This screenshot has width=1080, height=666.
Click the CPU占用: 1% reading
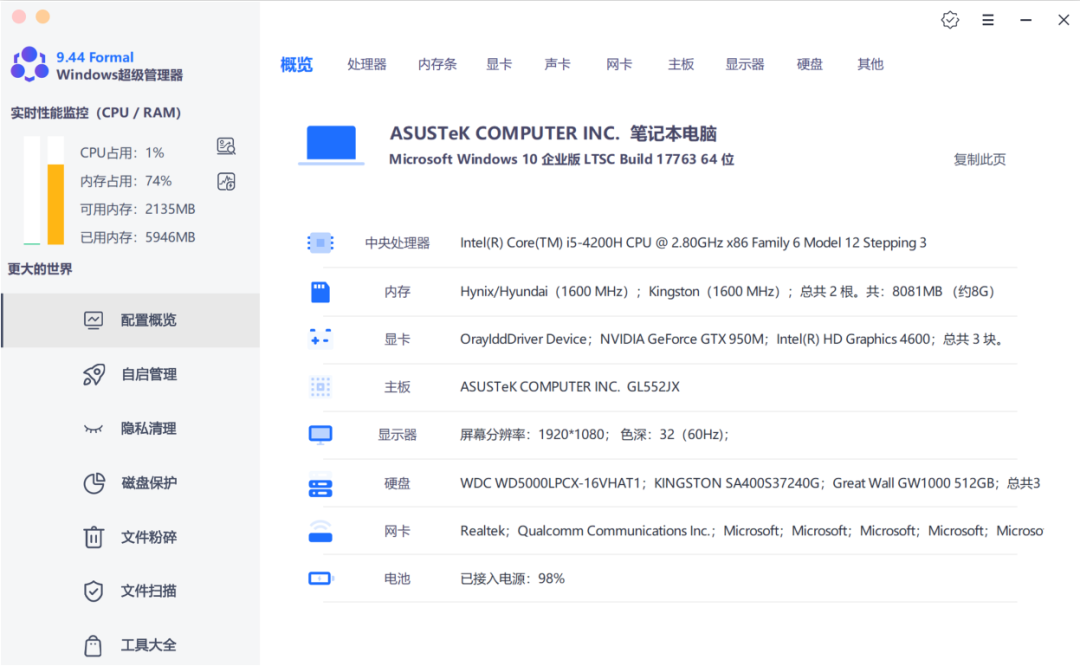pos(122,153)
